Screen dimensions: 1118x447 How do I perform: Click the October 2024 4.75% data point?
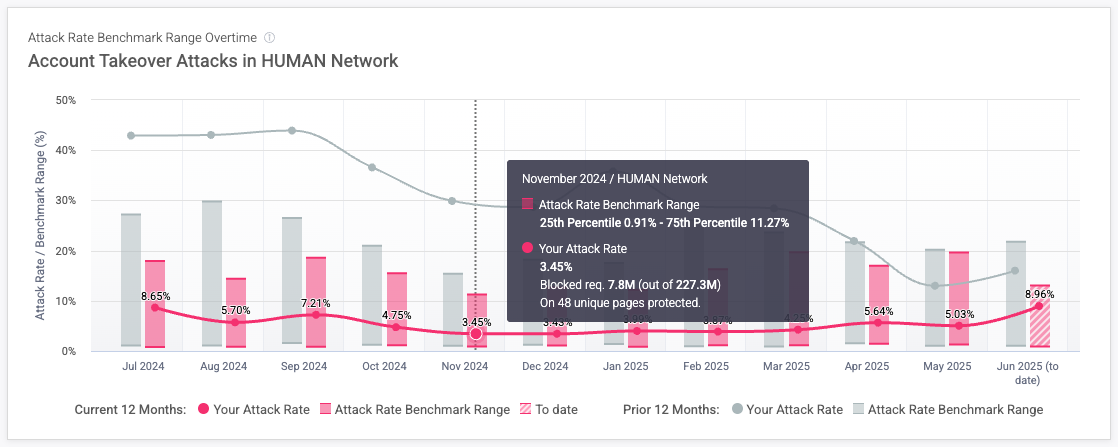coord(396,327)
